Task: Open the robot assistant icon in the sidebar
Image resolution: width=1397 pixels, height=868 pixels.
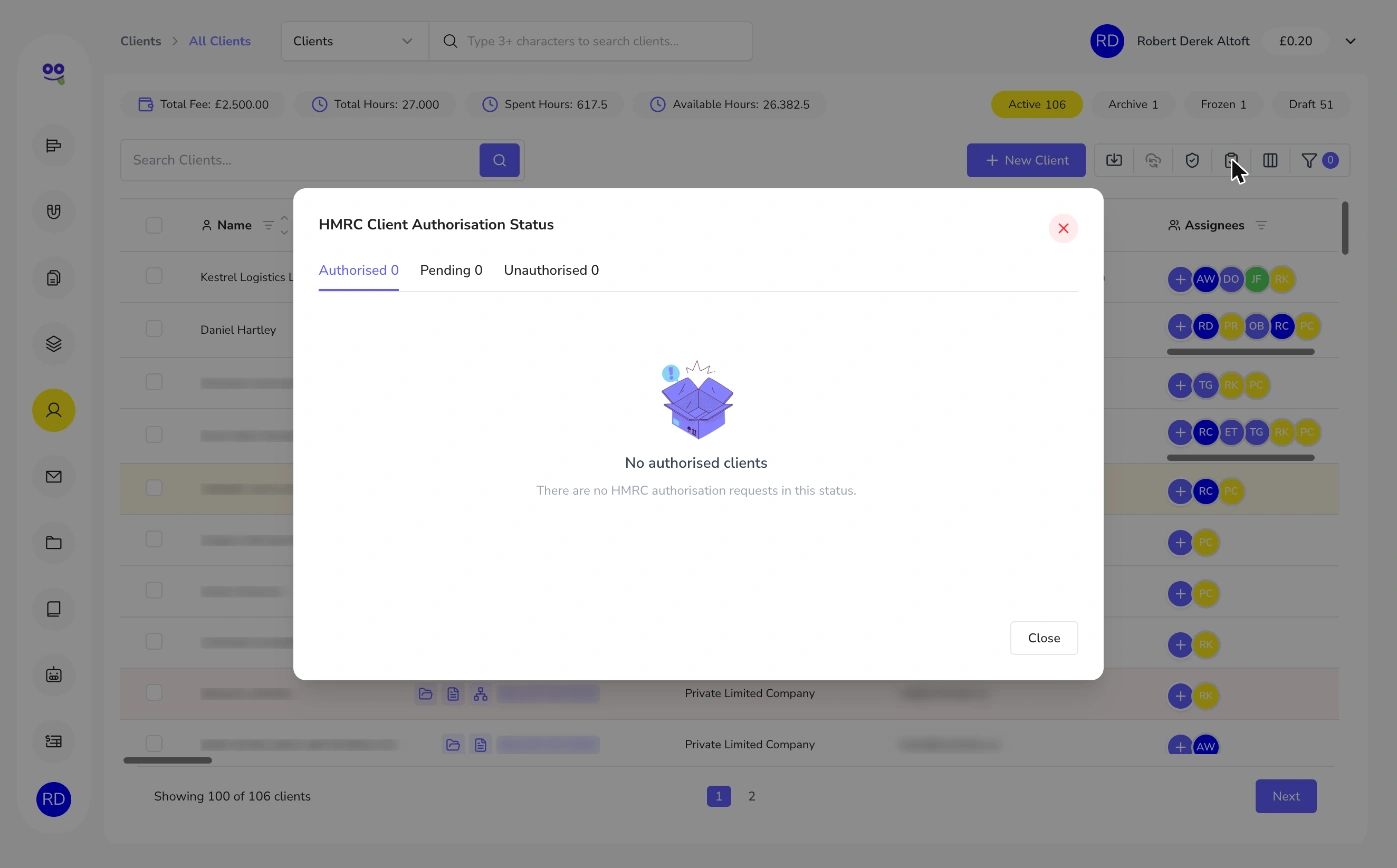Action: [x=54, y=675]
